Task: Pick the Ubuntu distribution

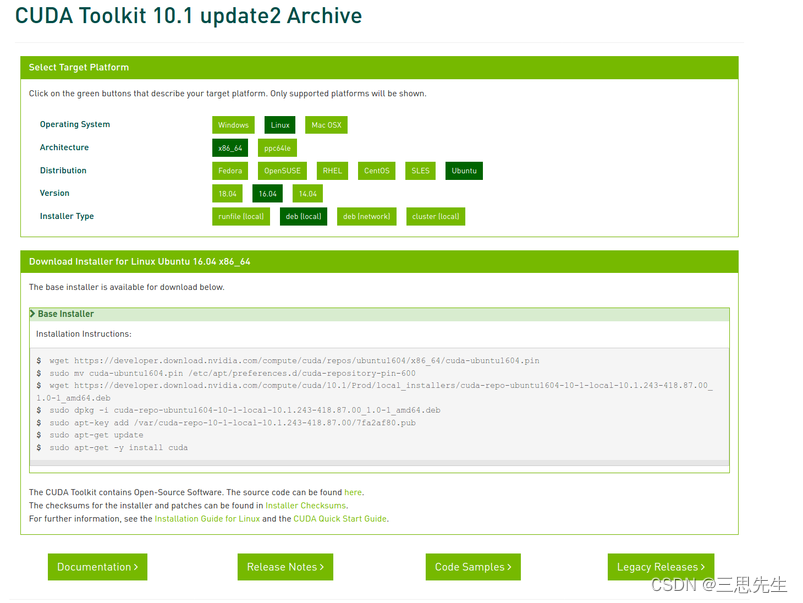Action: coord(464,171)
